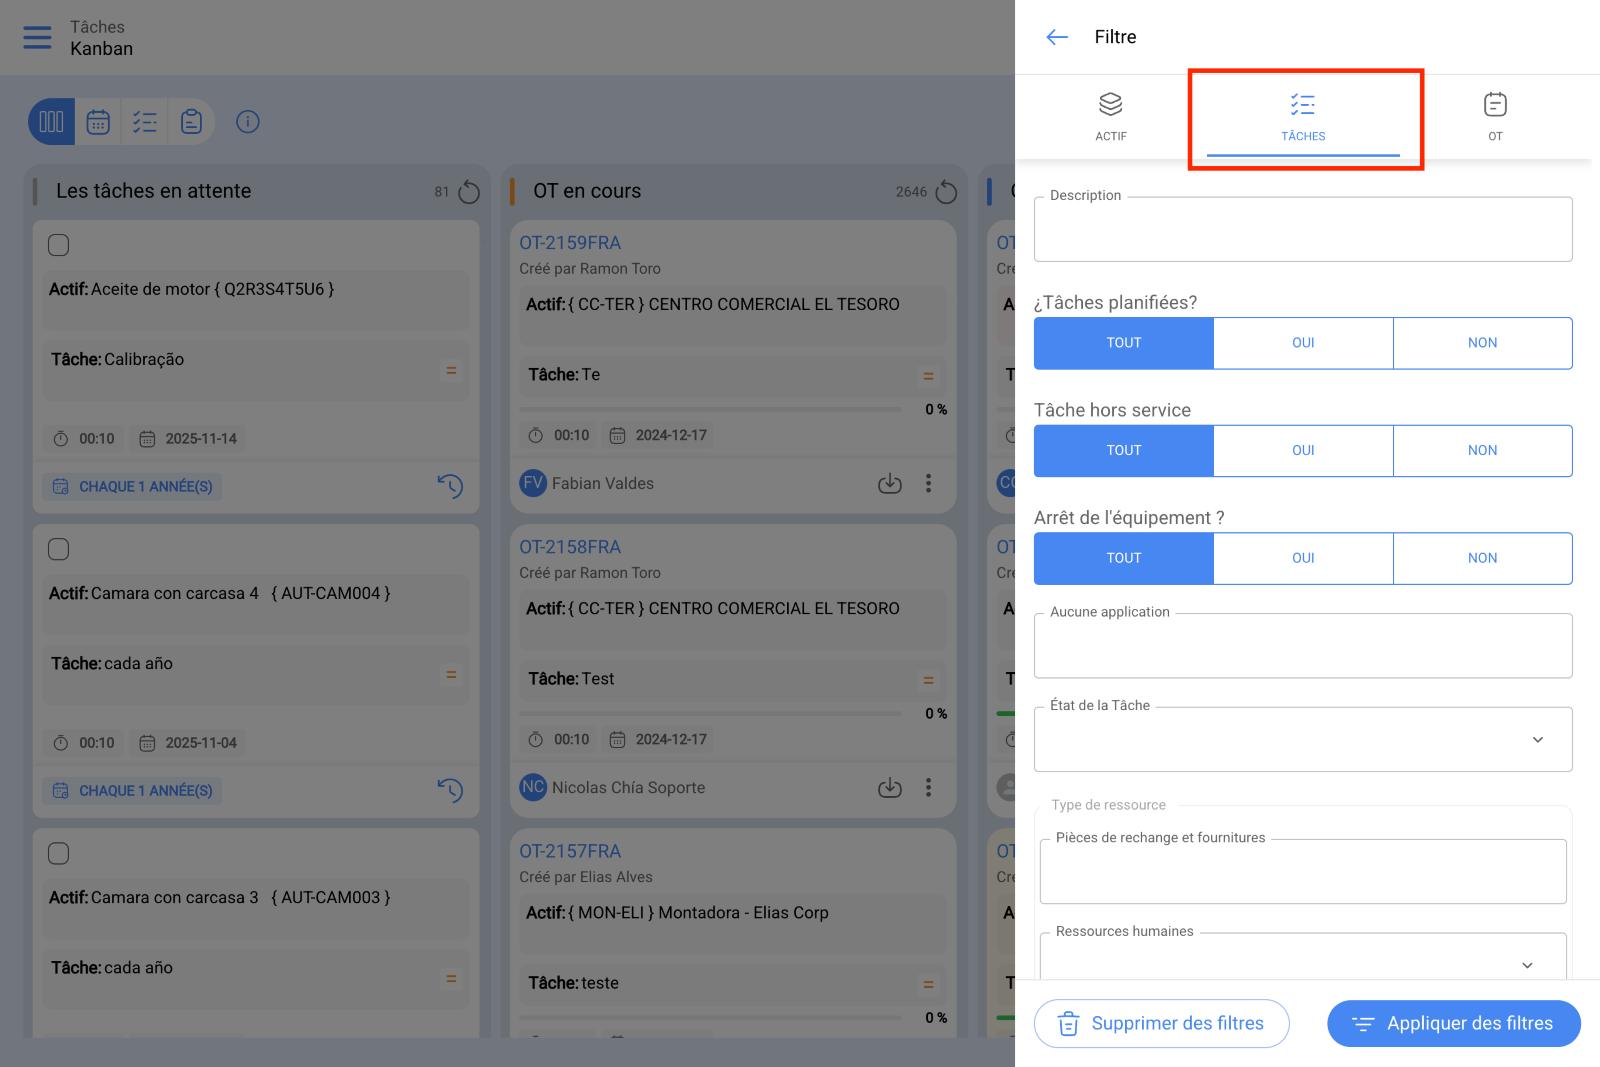Viewport: 1600px width, 1067px height.
Task: Open the OT filter tab
Action: pyautogui.click(x=1495, y=116)
